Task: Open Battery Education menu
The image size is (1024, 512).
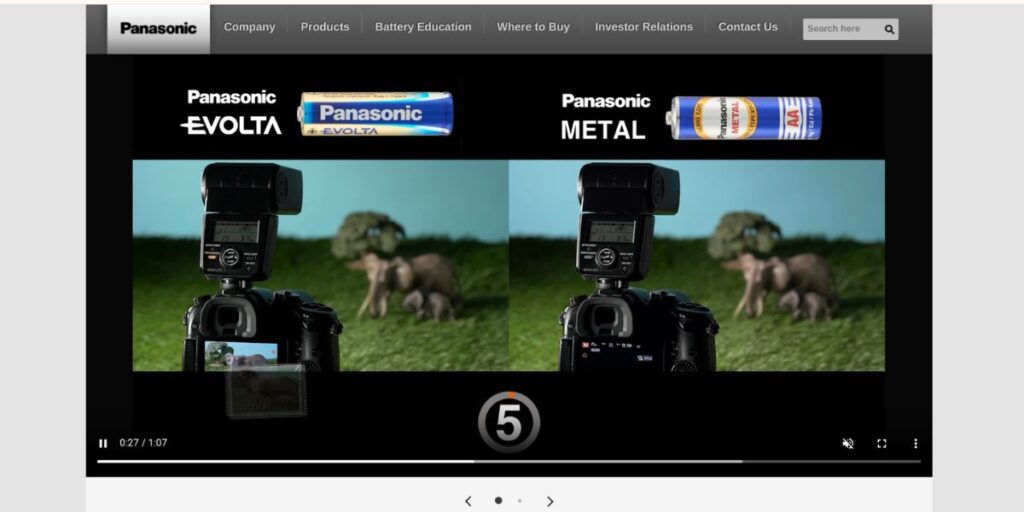Action: 423,27
